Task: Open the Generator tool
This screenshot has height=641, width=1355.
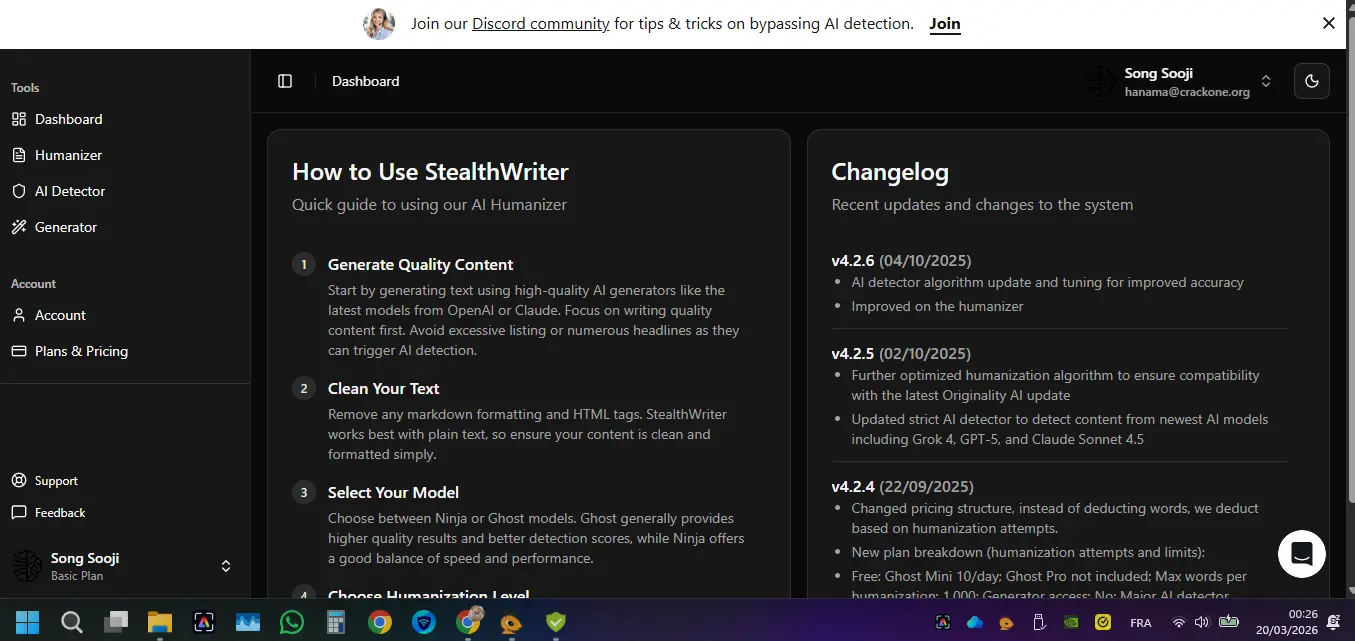Action: [x=66, y=227]
